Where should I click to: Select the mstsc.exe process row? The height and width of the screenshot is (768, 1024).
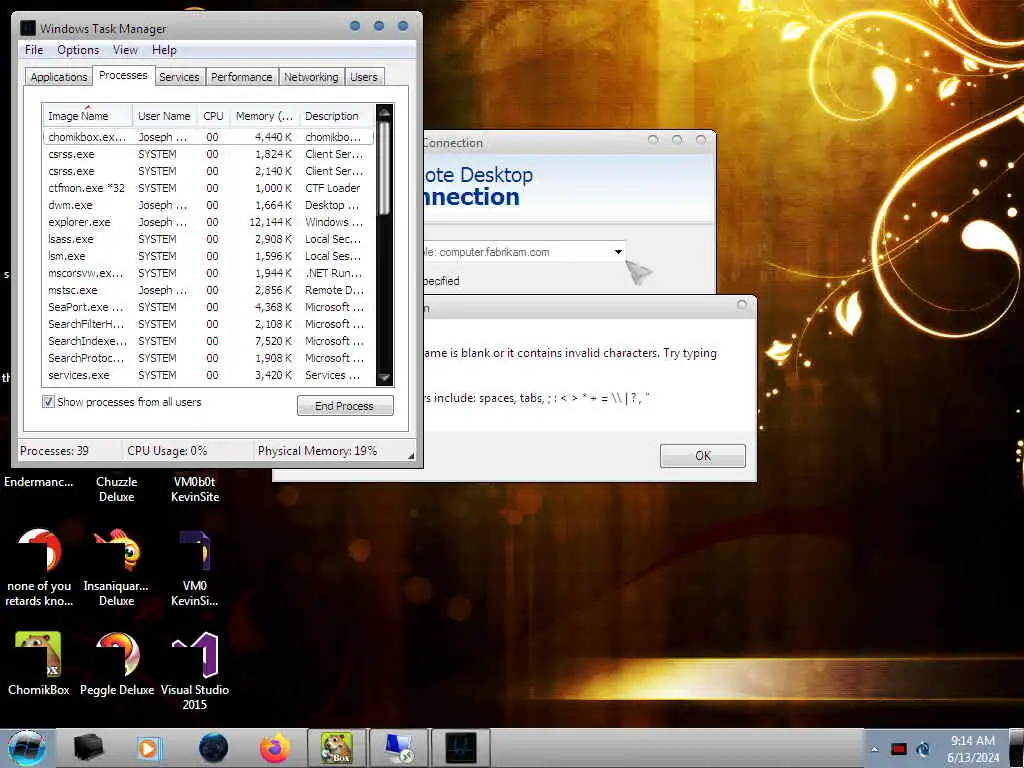(x=209, y=290)
